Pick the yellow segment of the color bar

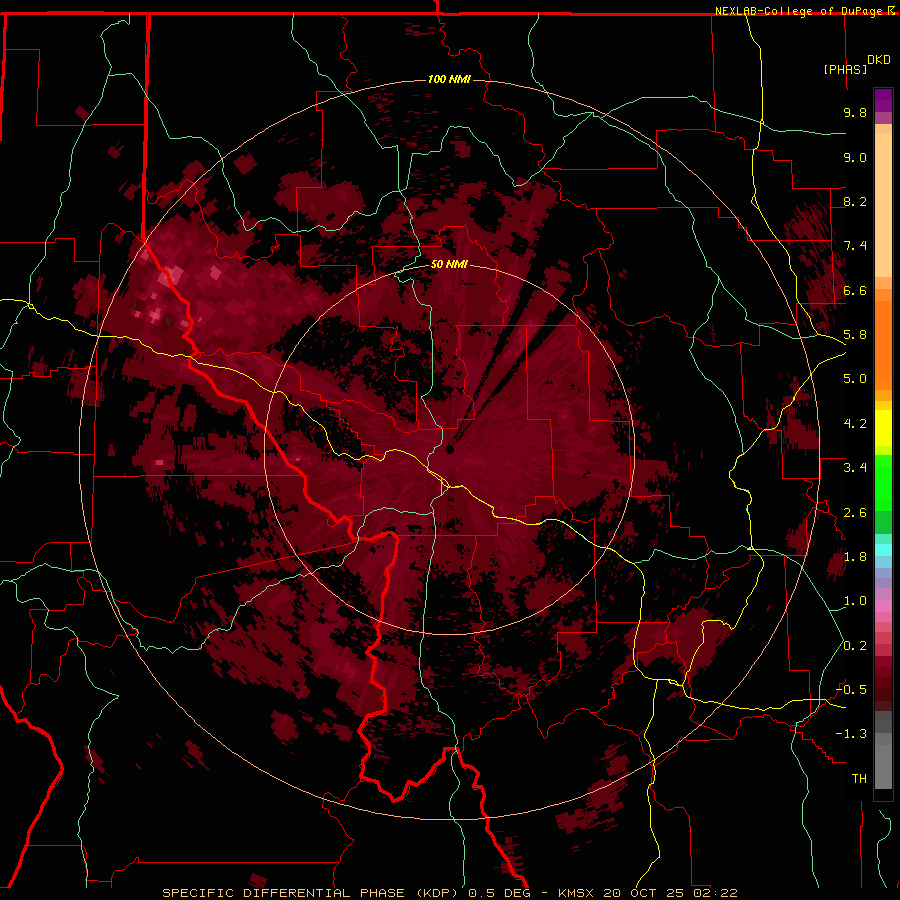(883, 428)
